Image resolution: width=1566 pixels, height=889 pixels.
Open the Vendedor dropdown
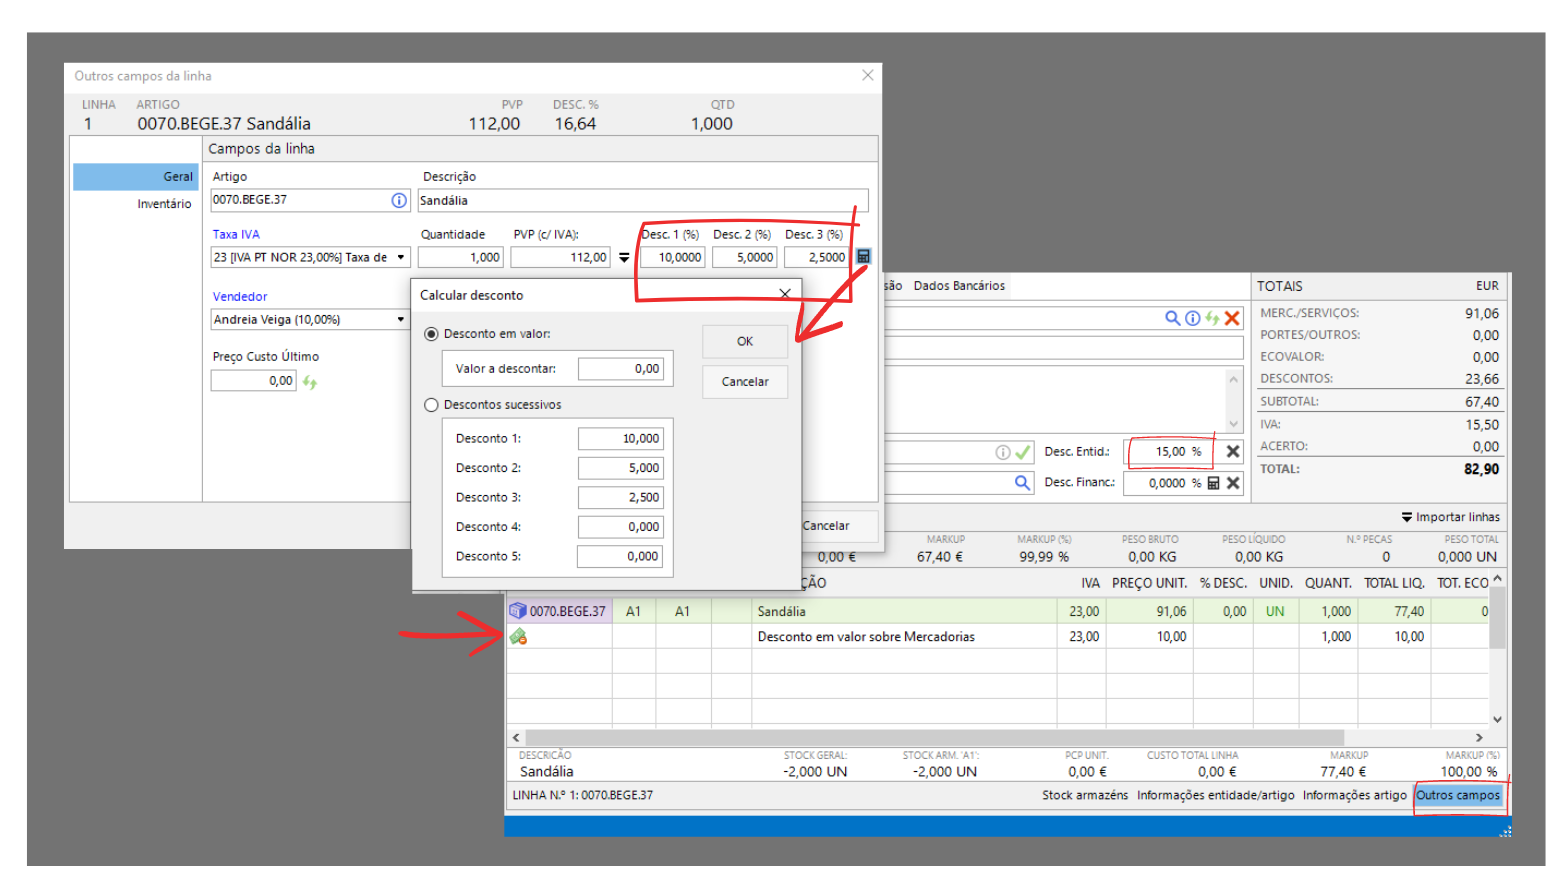tap(401, 320)
